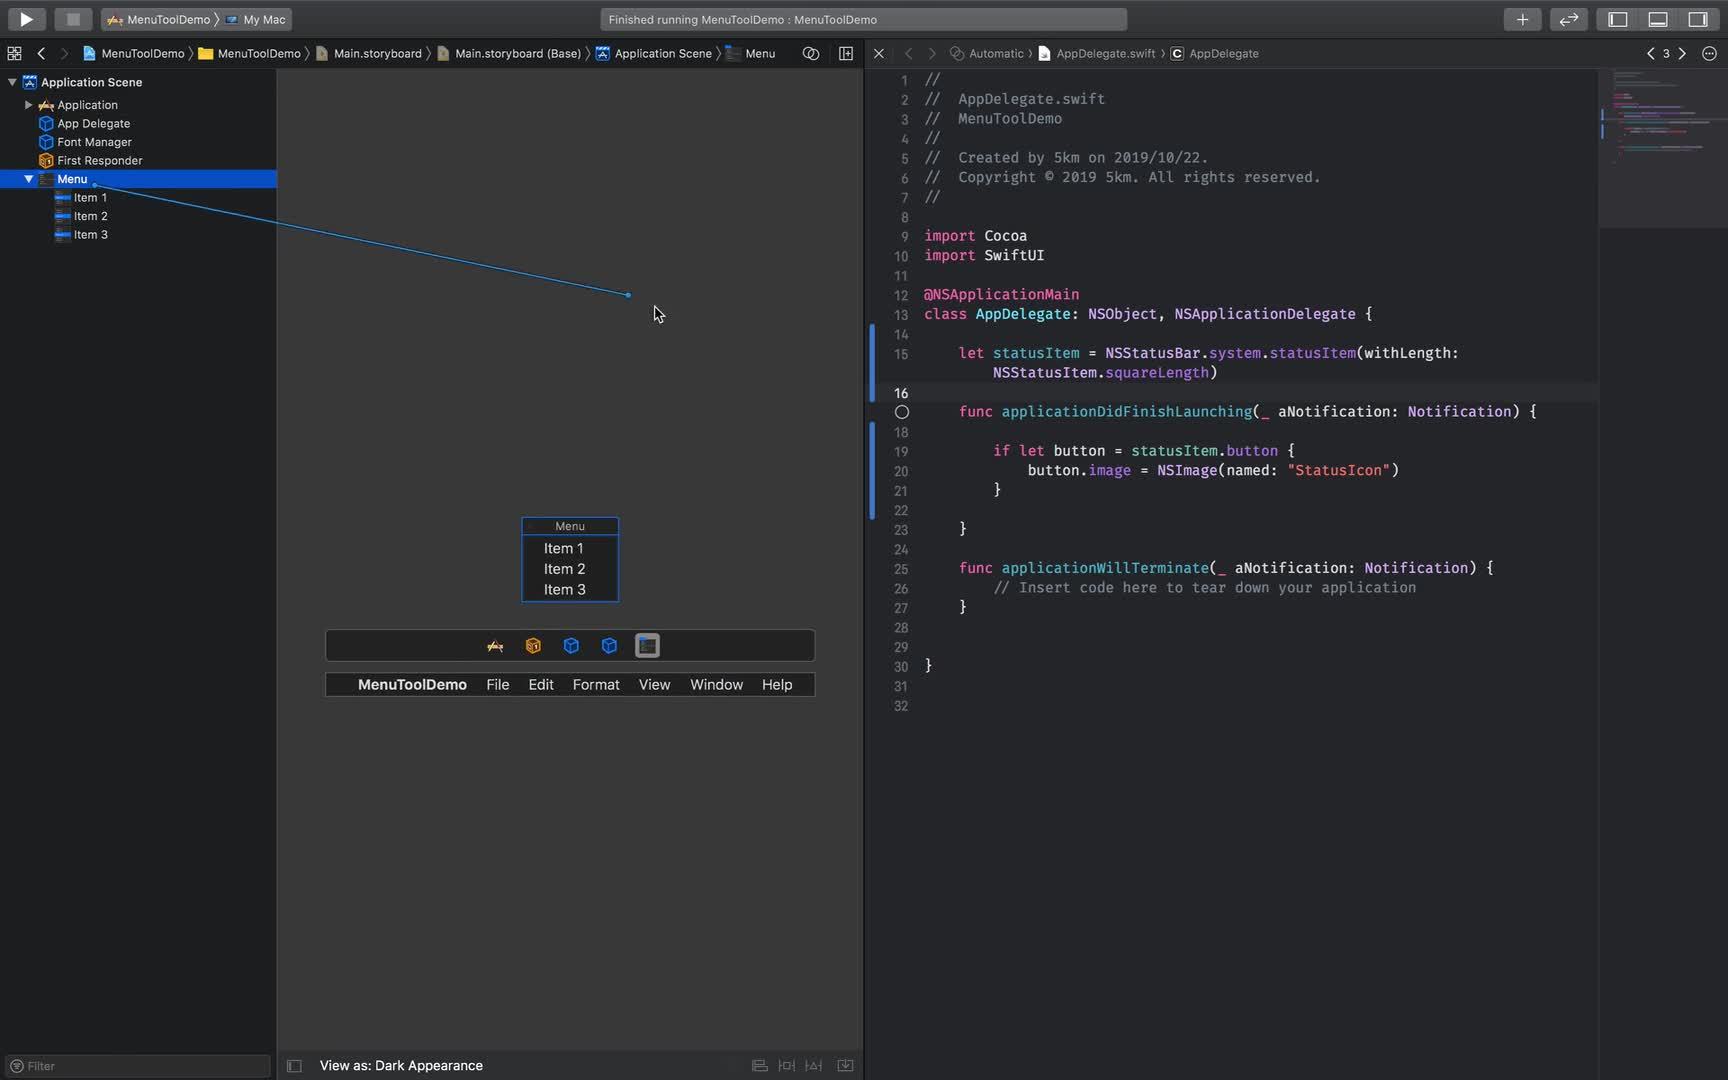
Task: Toggle the Navigator panel visibility
Action: point(1618,19)
